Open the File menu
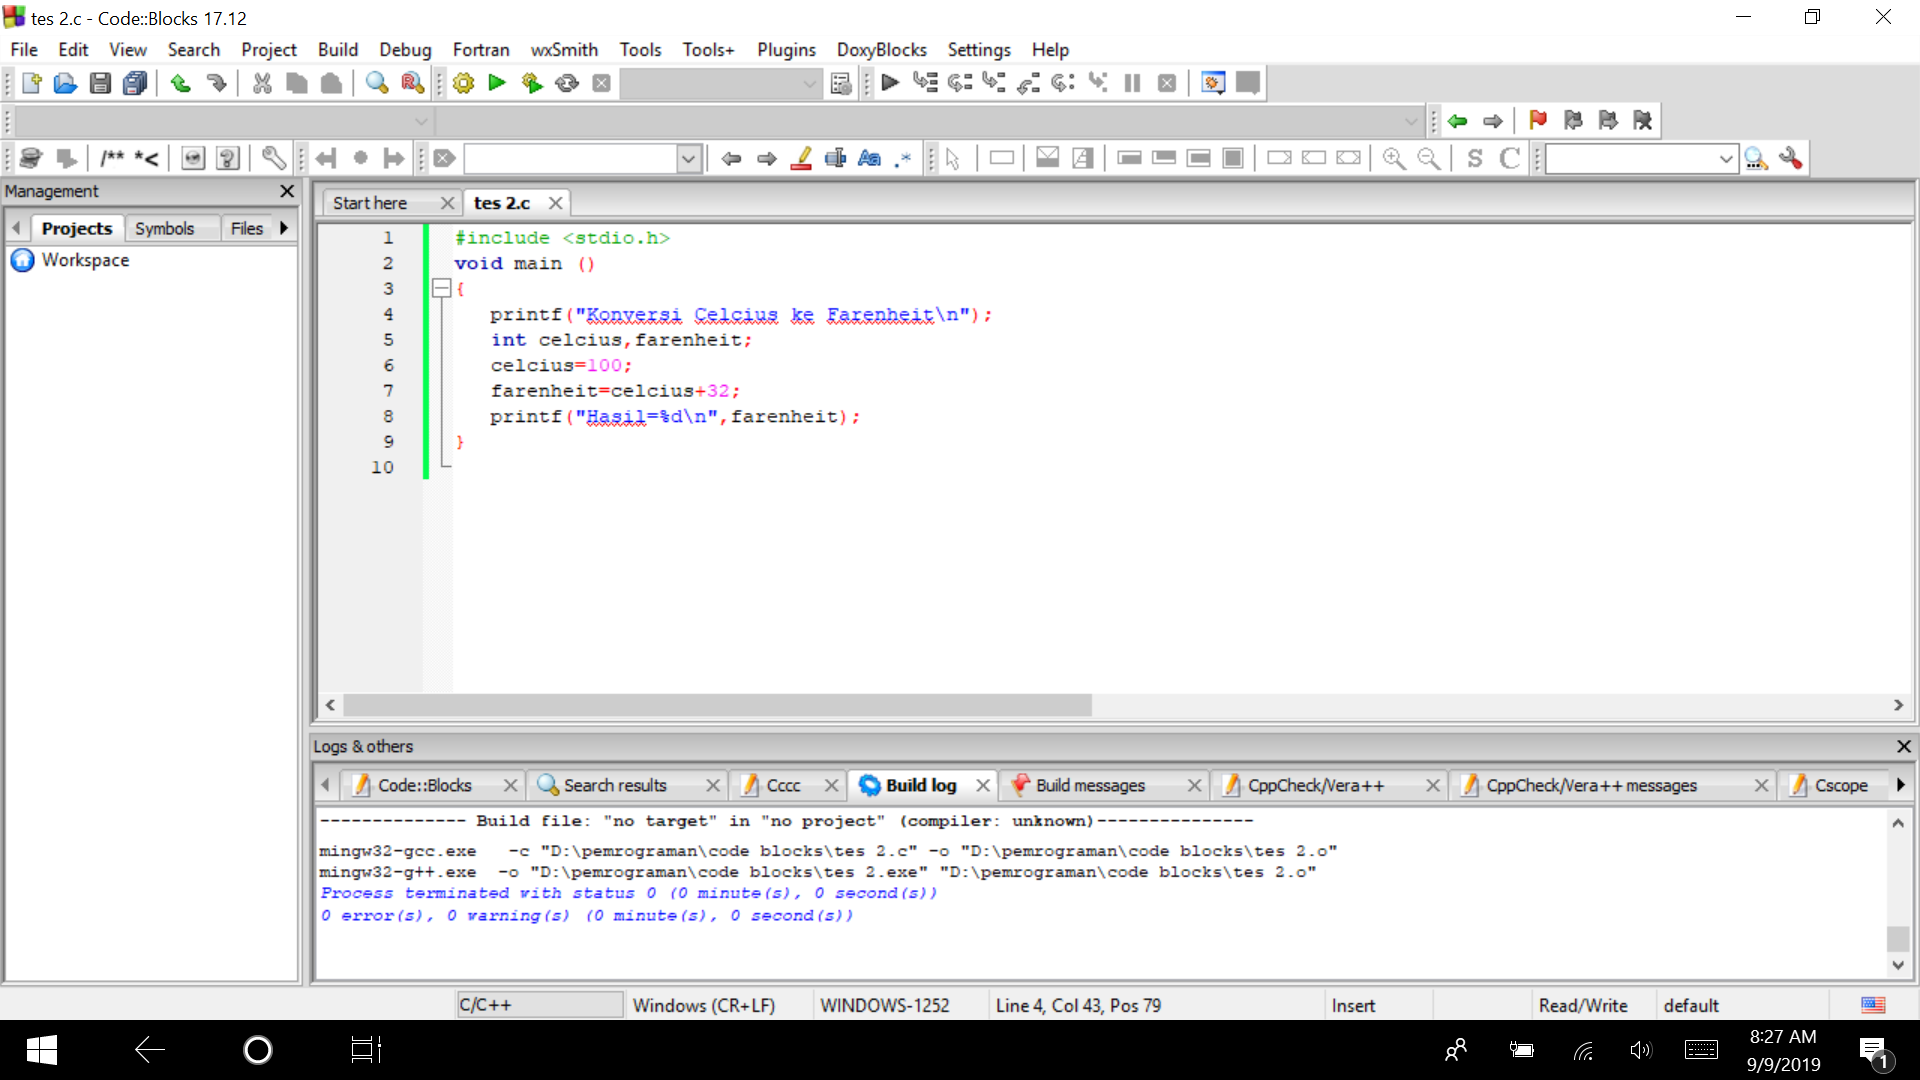 (24, 49)
